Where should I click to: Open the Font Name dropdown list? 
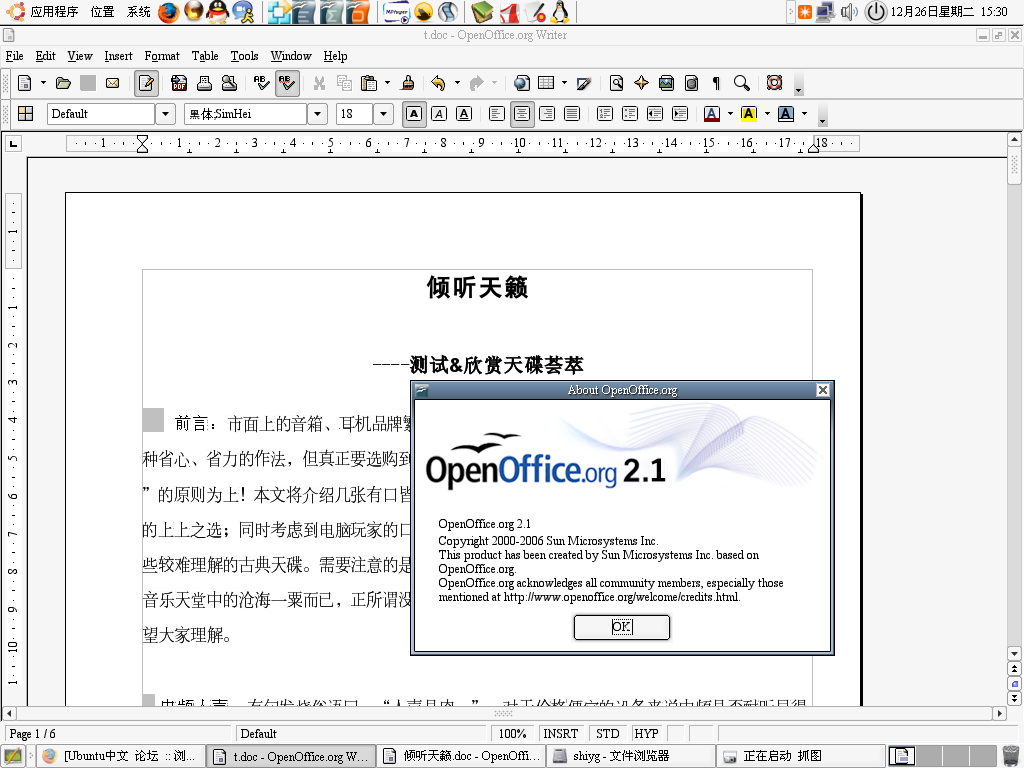[x=317, y=114]
